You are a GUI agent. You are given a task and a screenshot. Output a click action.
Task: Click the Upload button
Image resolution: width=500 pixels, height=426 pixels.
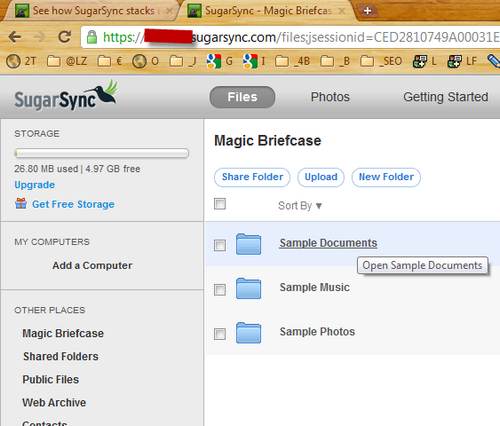[321, 177]
